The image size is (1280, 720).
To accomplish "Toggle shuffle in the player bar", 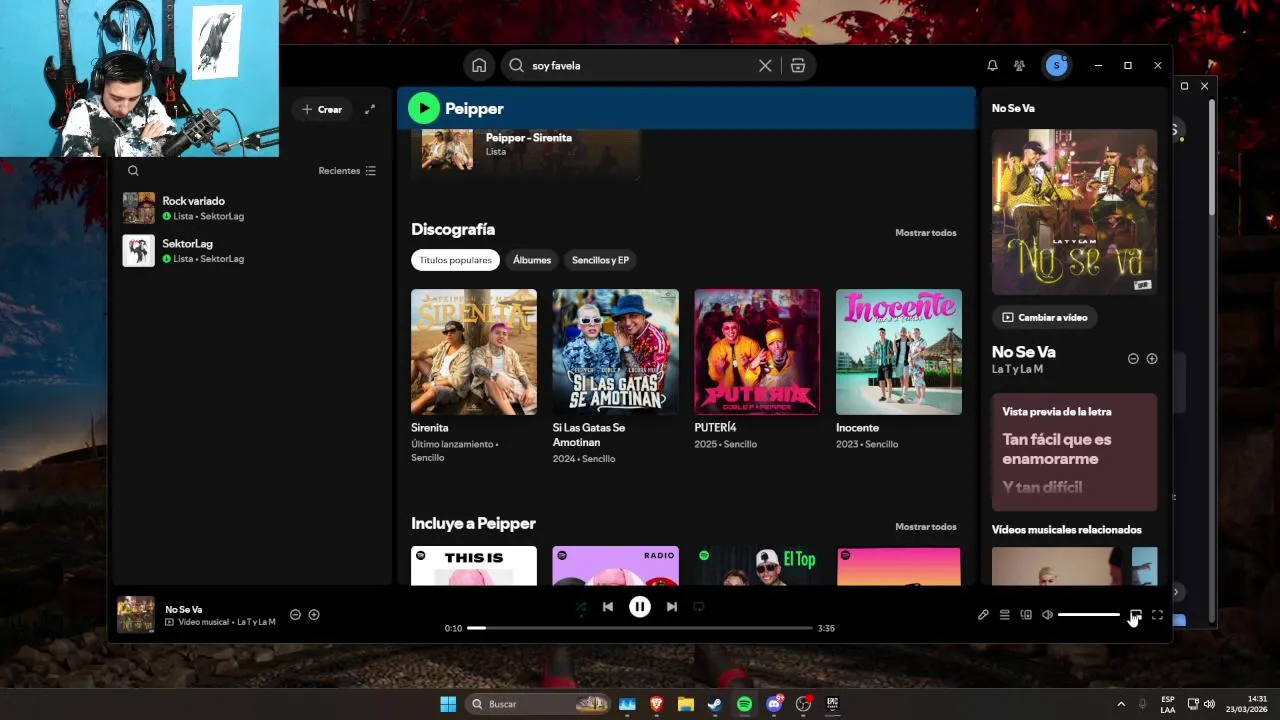I will tap(581, 606).
